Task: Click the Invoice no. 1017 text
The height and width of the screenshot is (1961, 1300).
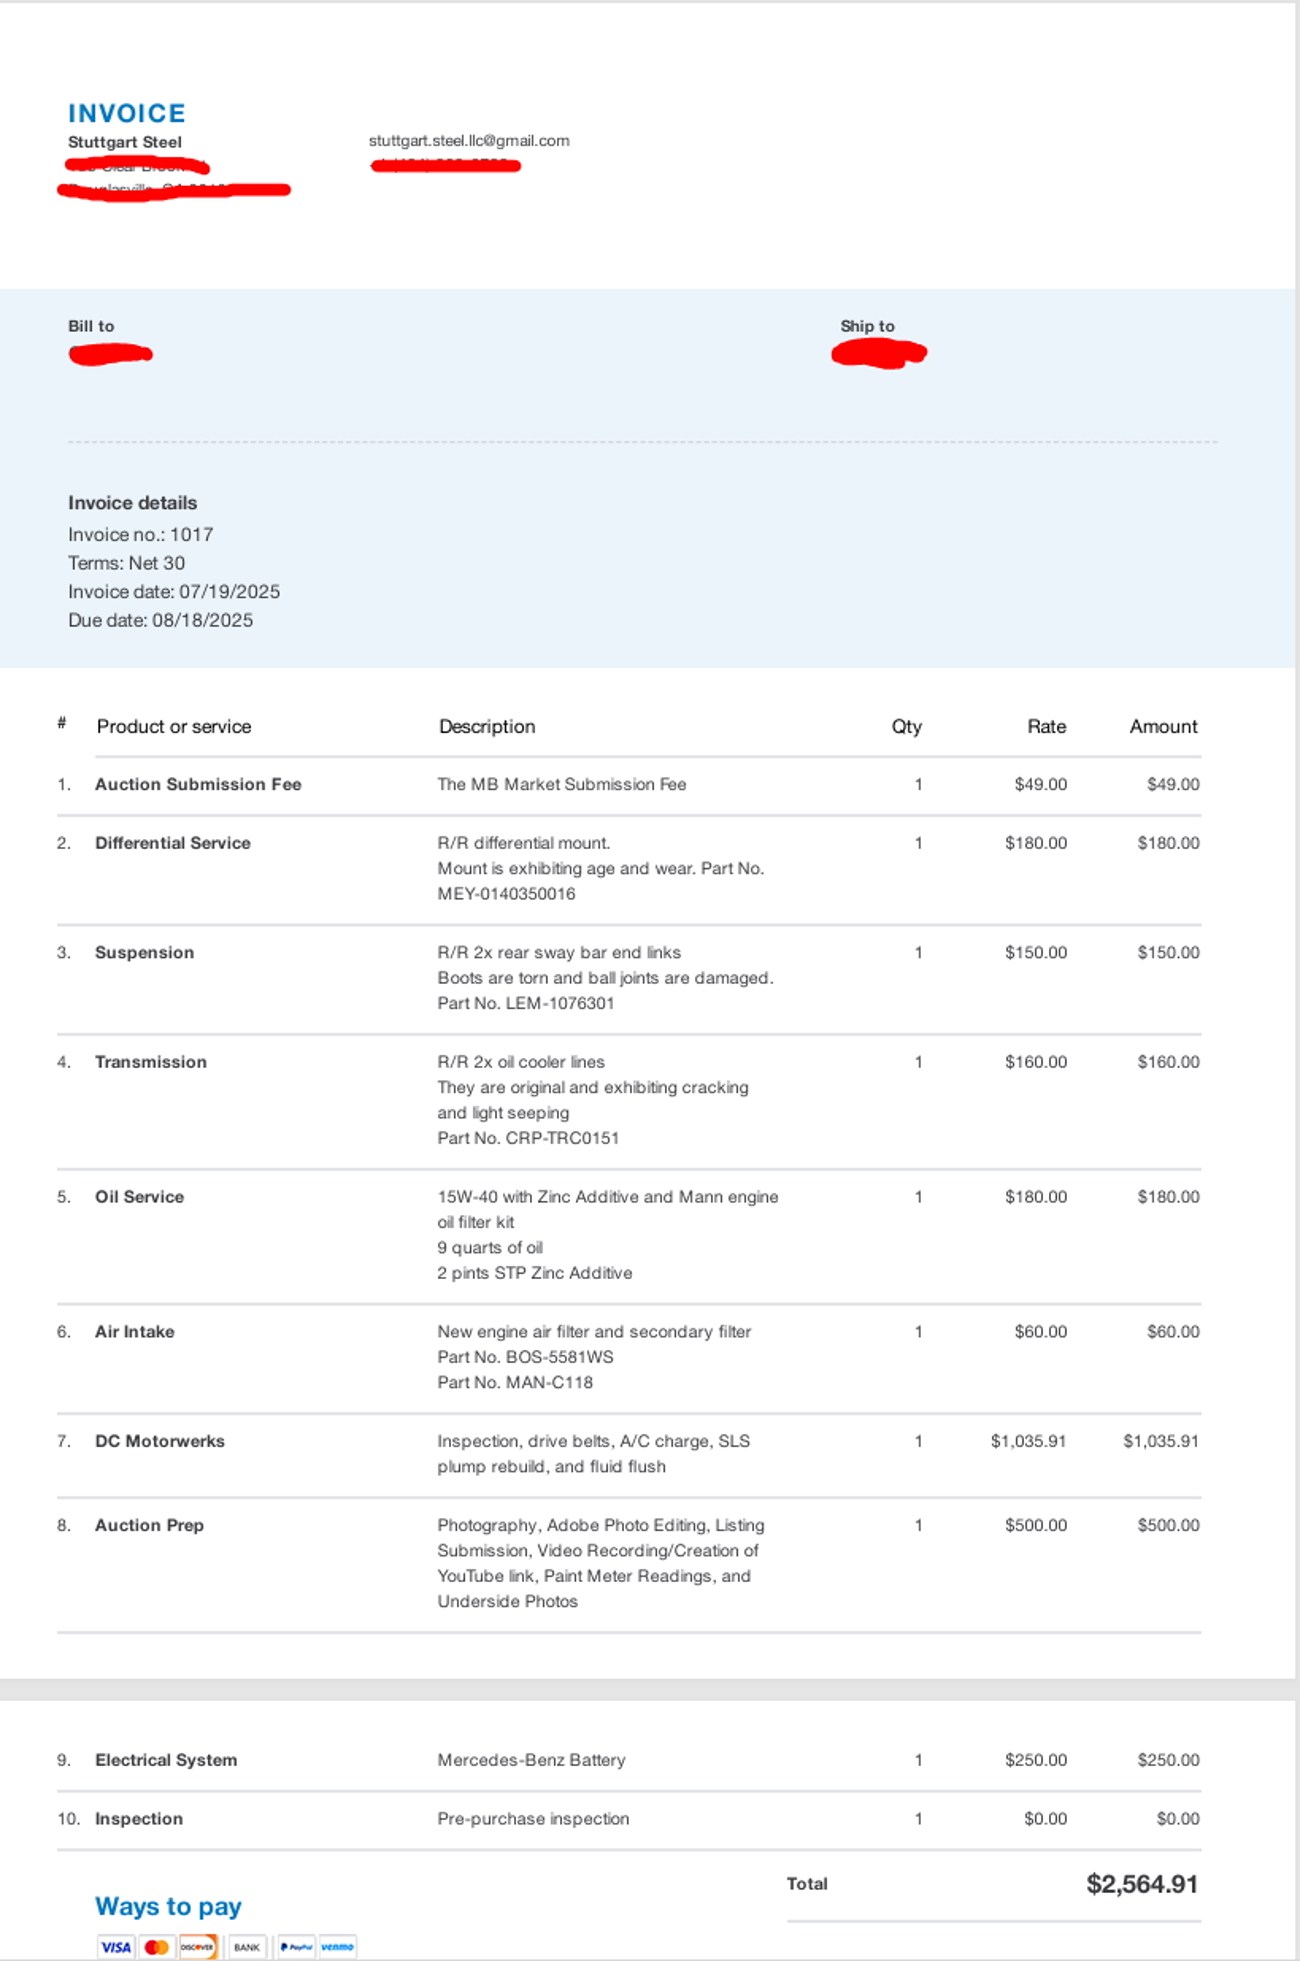Action: (x=140, y=534)
